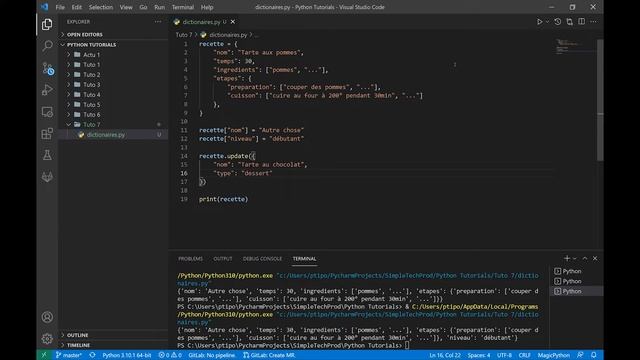Select Python 3.10.1 64-bit interpreter
This screenshot has height=360, width=640.
pos(127,355)
